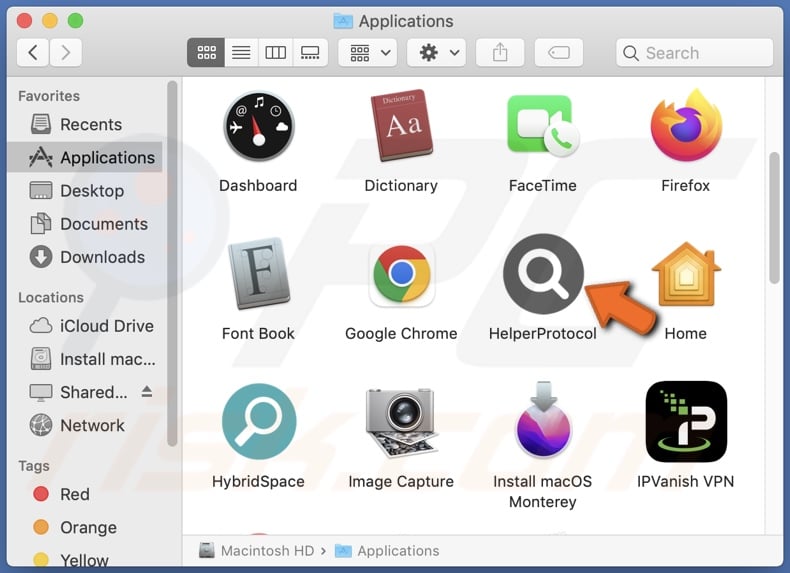Viewport: 790px width, 573px height.
Task: Select the HelperProtocol app icon
Action: [543, 274]
